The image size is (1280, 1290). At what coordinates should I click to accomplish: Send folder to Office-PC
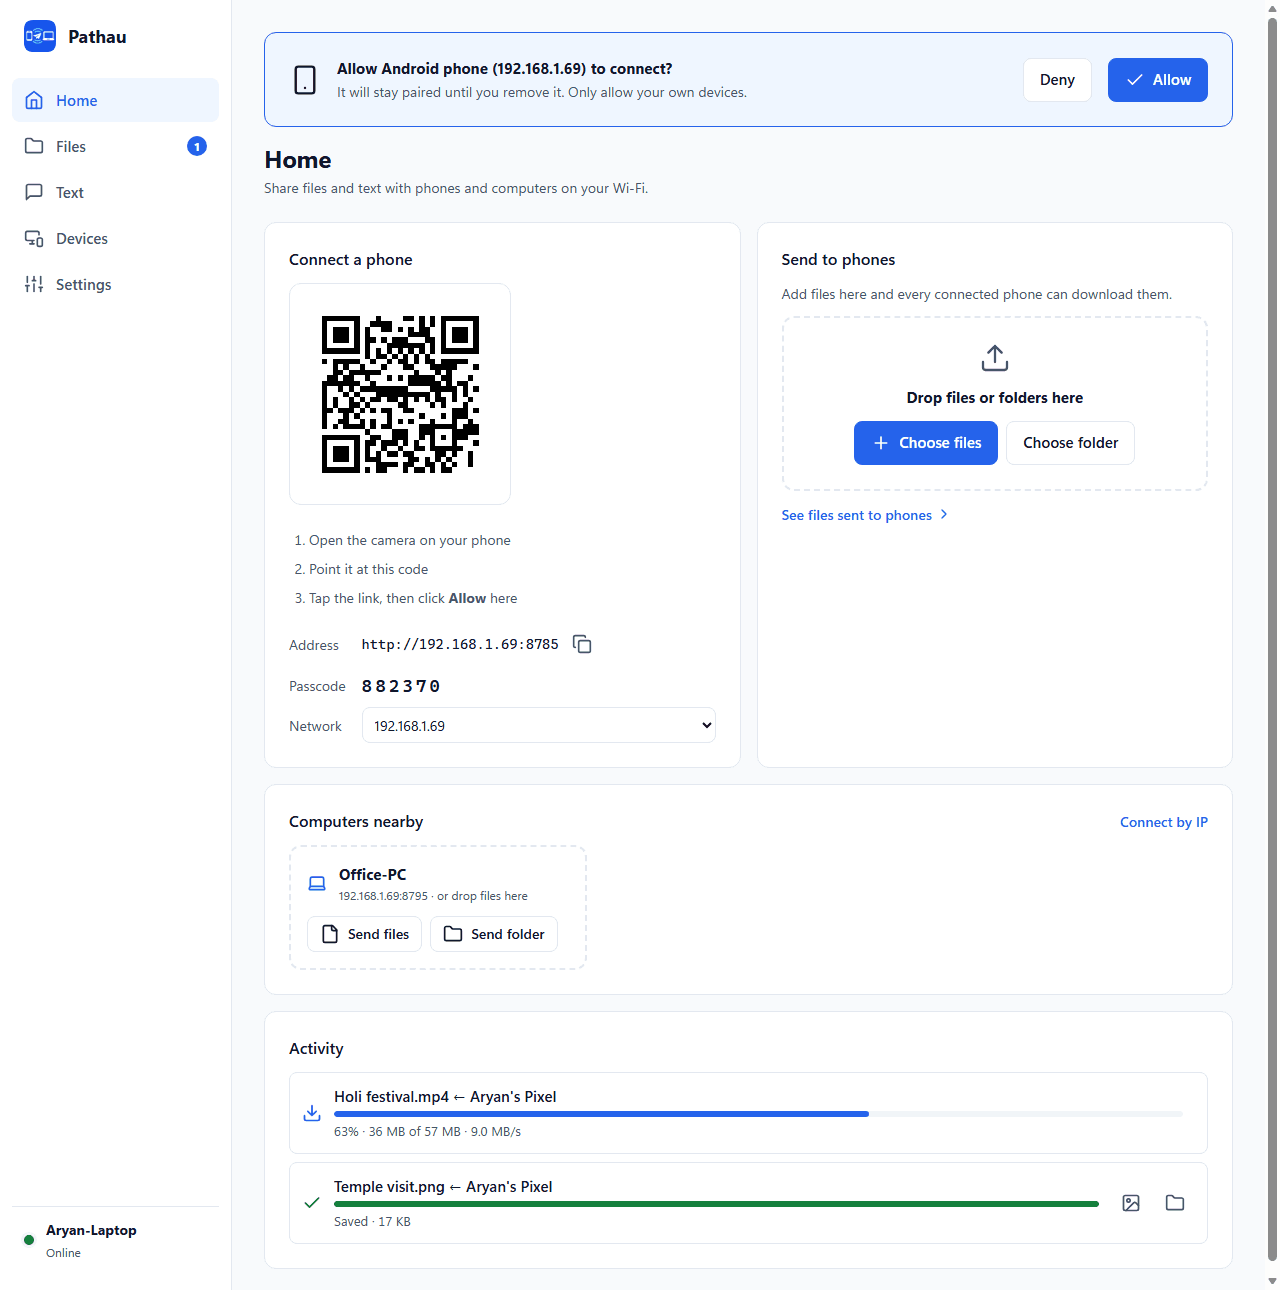(494, 934)
